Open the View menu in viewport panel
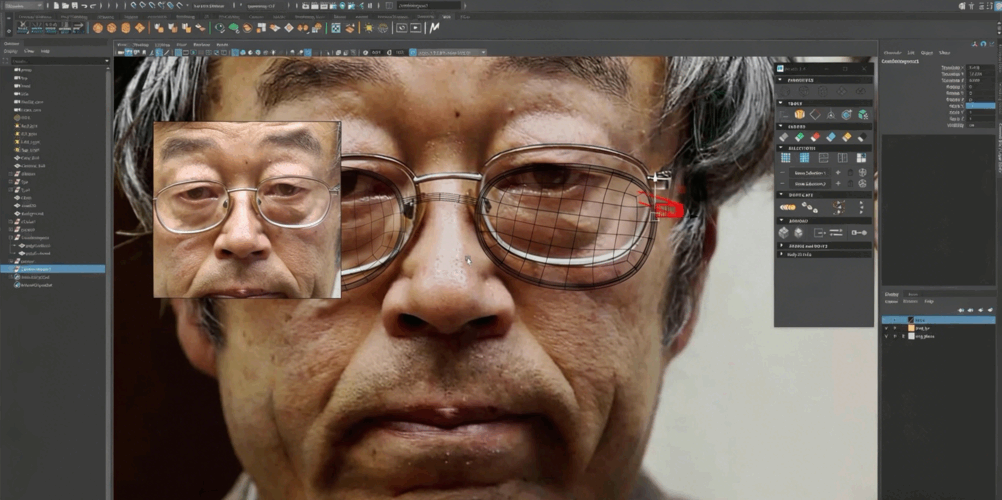This screenshot has width=1002, height=500. (121, 45)
